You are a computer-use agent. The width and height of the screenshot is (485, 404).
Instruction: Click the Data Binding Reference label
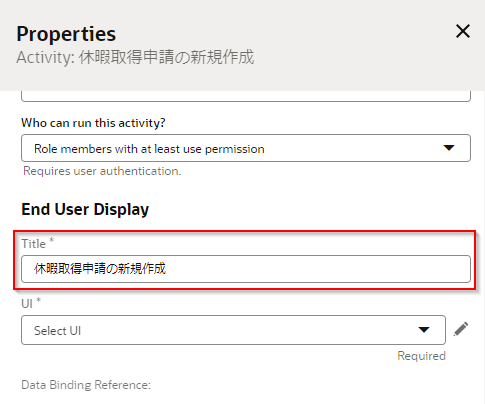click(x=86, y=385)
